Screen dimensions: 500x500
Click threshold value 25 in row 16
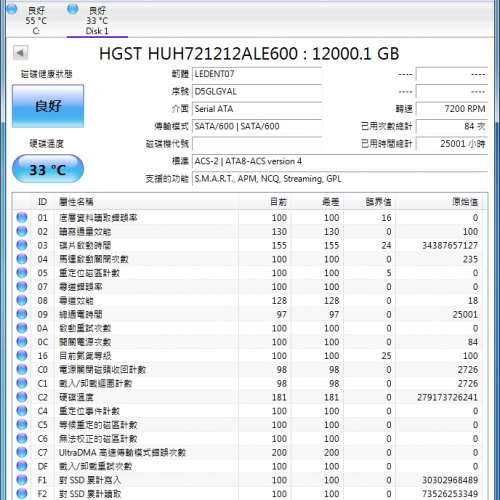point(386,356)
